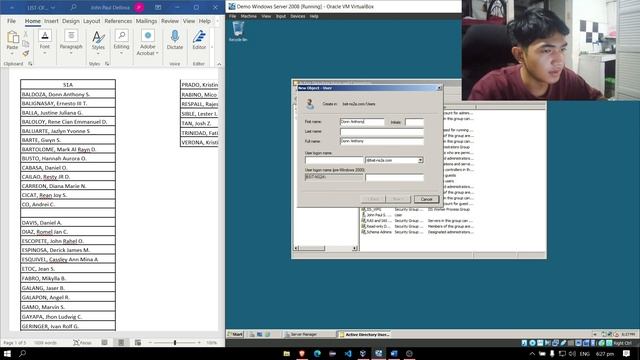Switch to the Insert tab
This screenshot has height=360, width=640.
tap(51, 21)
